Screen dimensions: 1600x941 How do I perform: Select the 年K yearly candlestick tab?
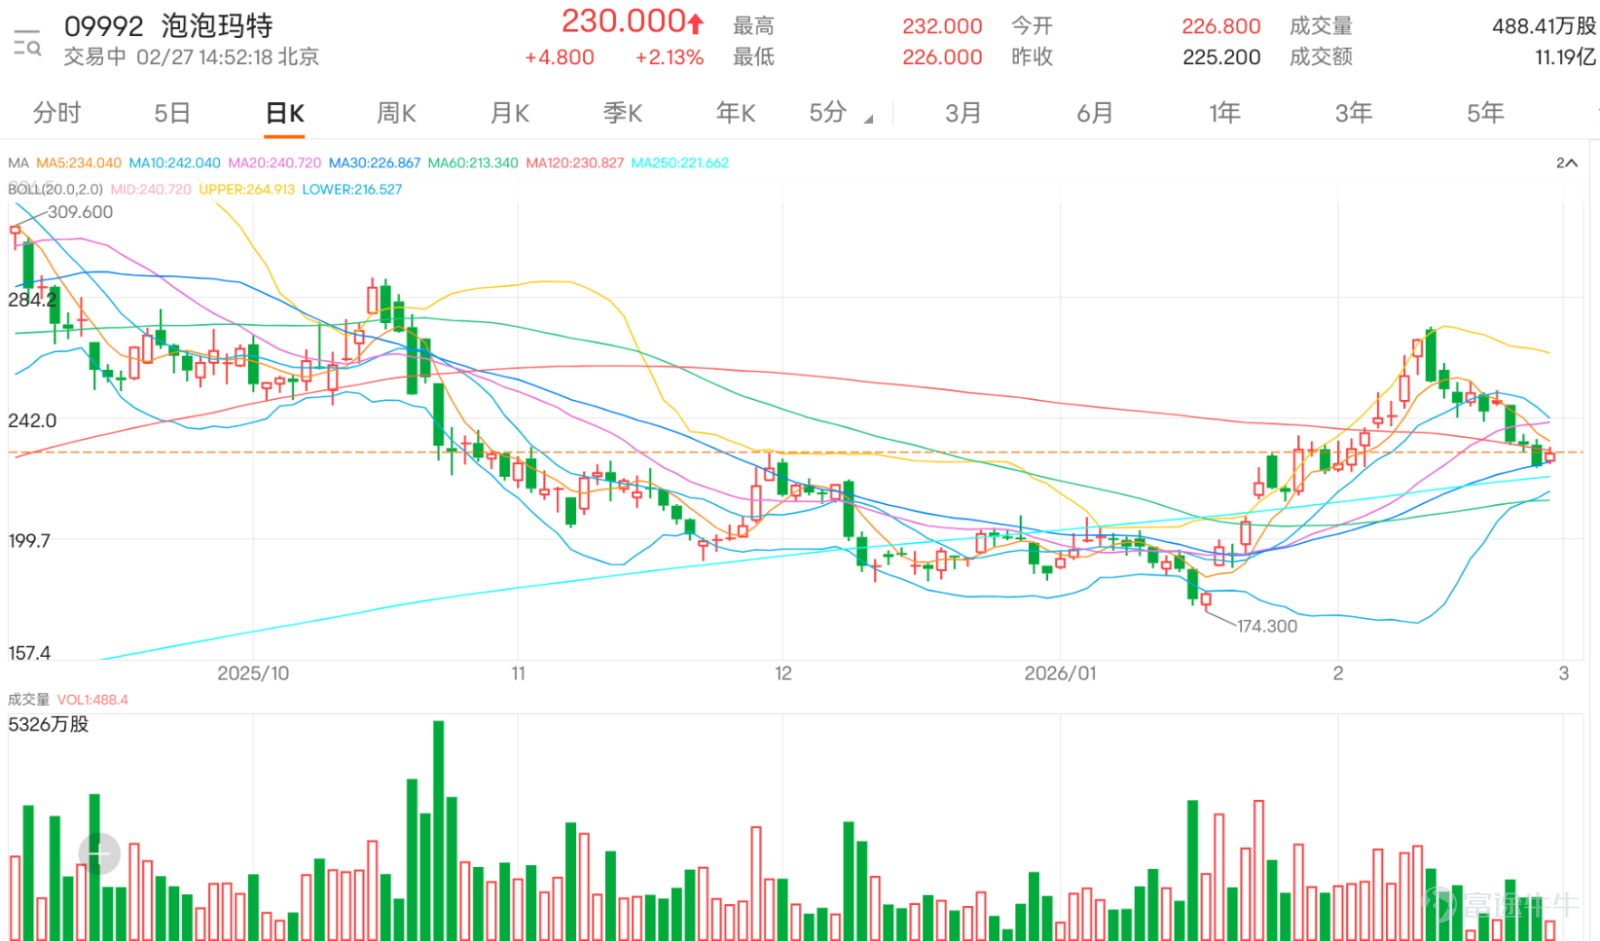[x=735, y=113]
